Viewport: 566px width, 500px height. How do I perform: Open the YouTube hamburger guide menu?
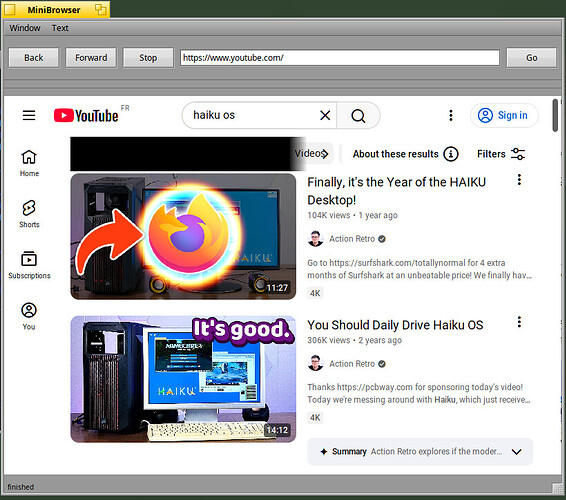click(29, 116)
